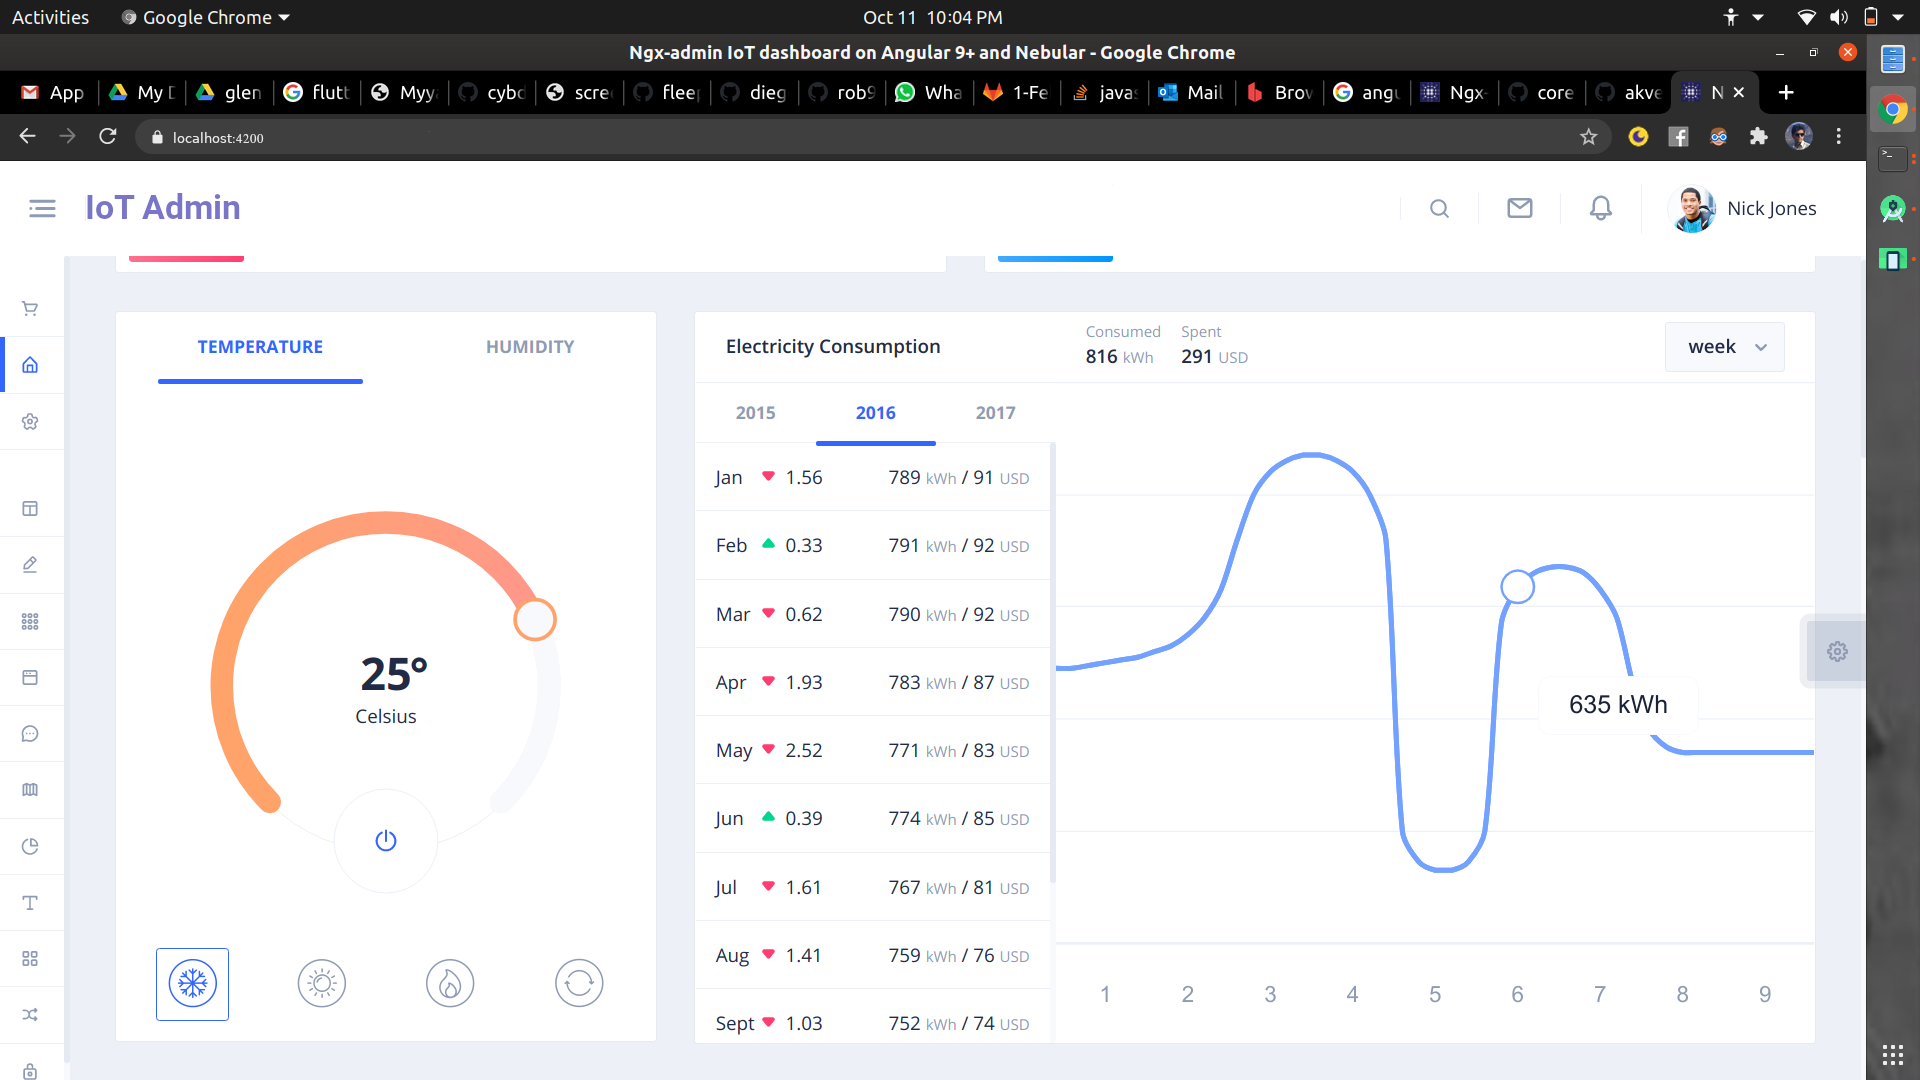Open the notifications bell icon
The image size is (1920, 1080).
(1600, 208)
